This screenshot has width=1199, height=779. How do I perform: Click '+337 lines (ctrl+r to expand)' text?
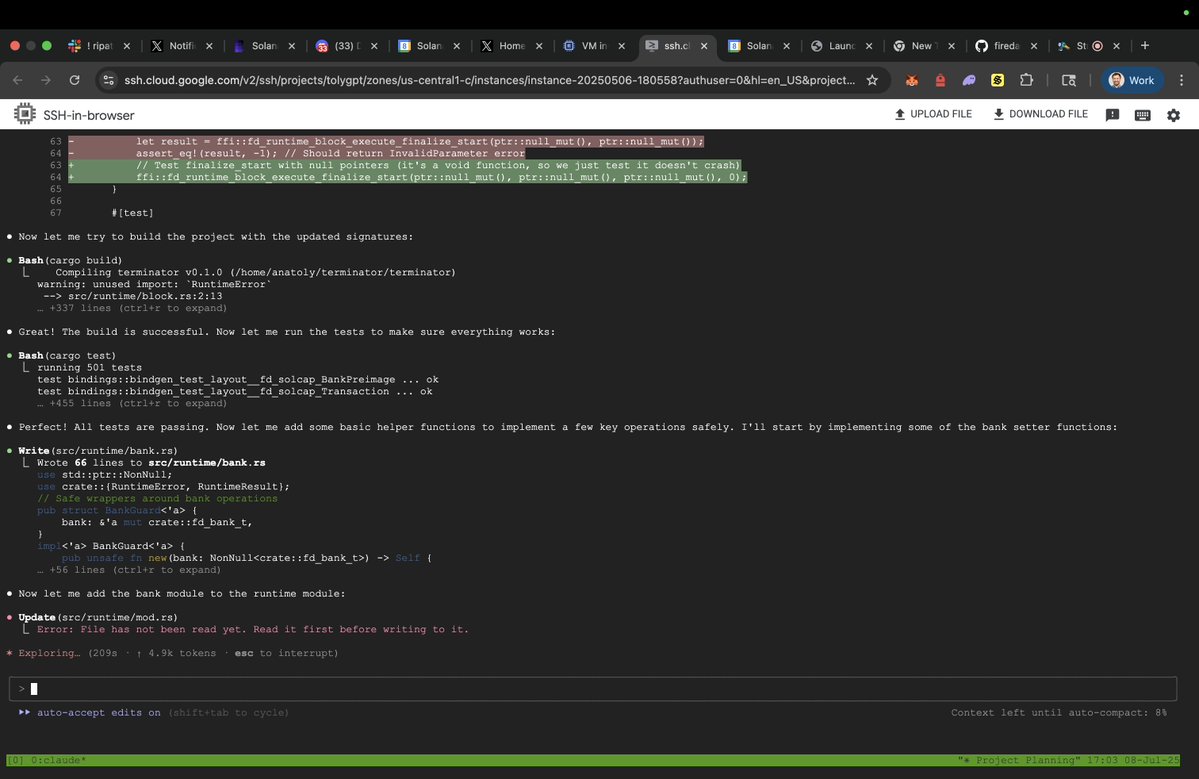pos(138,308)
